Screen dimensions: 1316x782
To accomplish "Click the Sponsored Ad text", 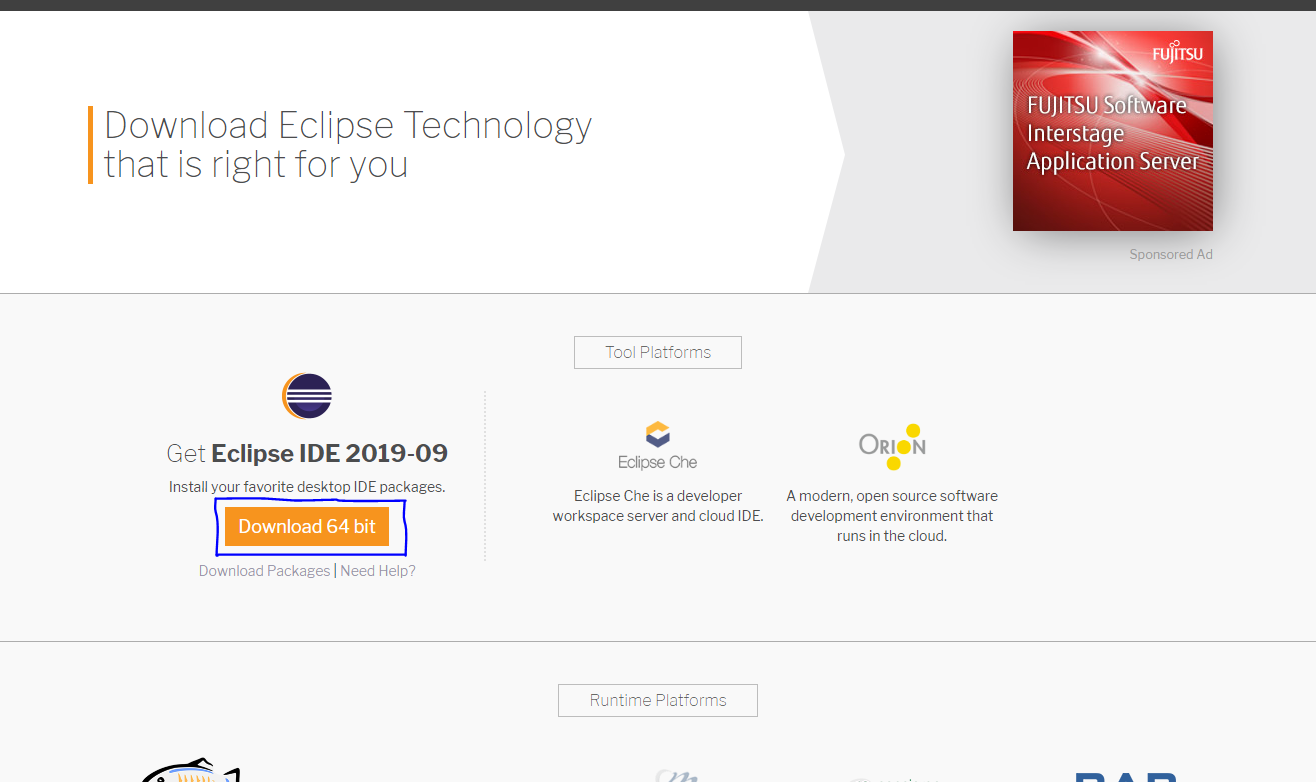I will click(x=1171, y=254).
